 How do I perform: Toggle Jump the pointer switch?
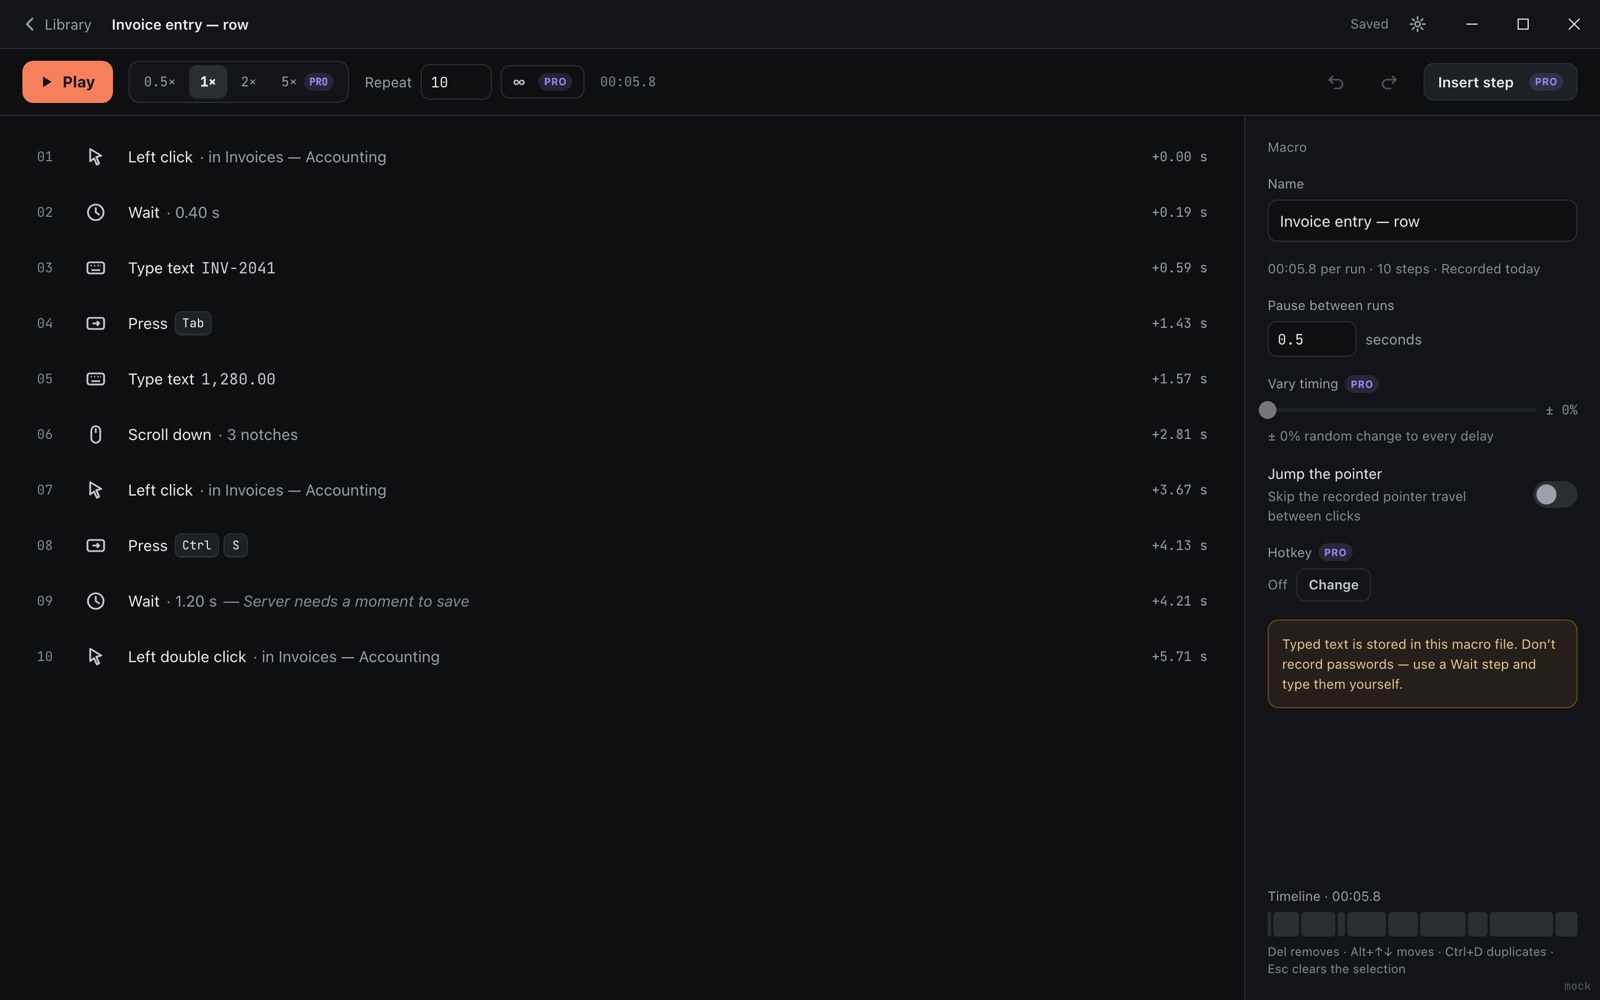[x=1554, y=494]
